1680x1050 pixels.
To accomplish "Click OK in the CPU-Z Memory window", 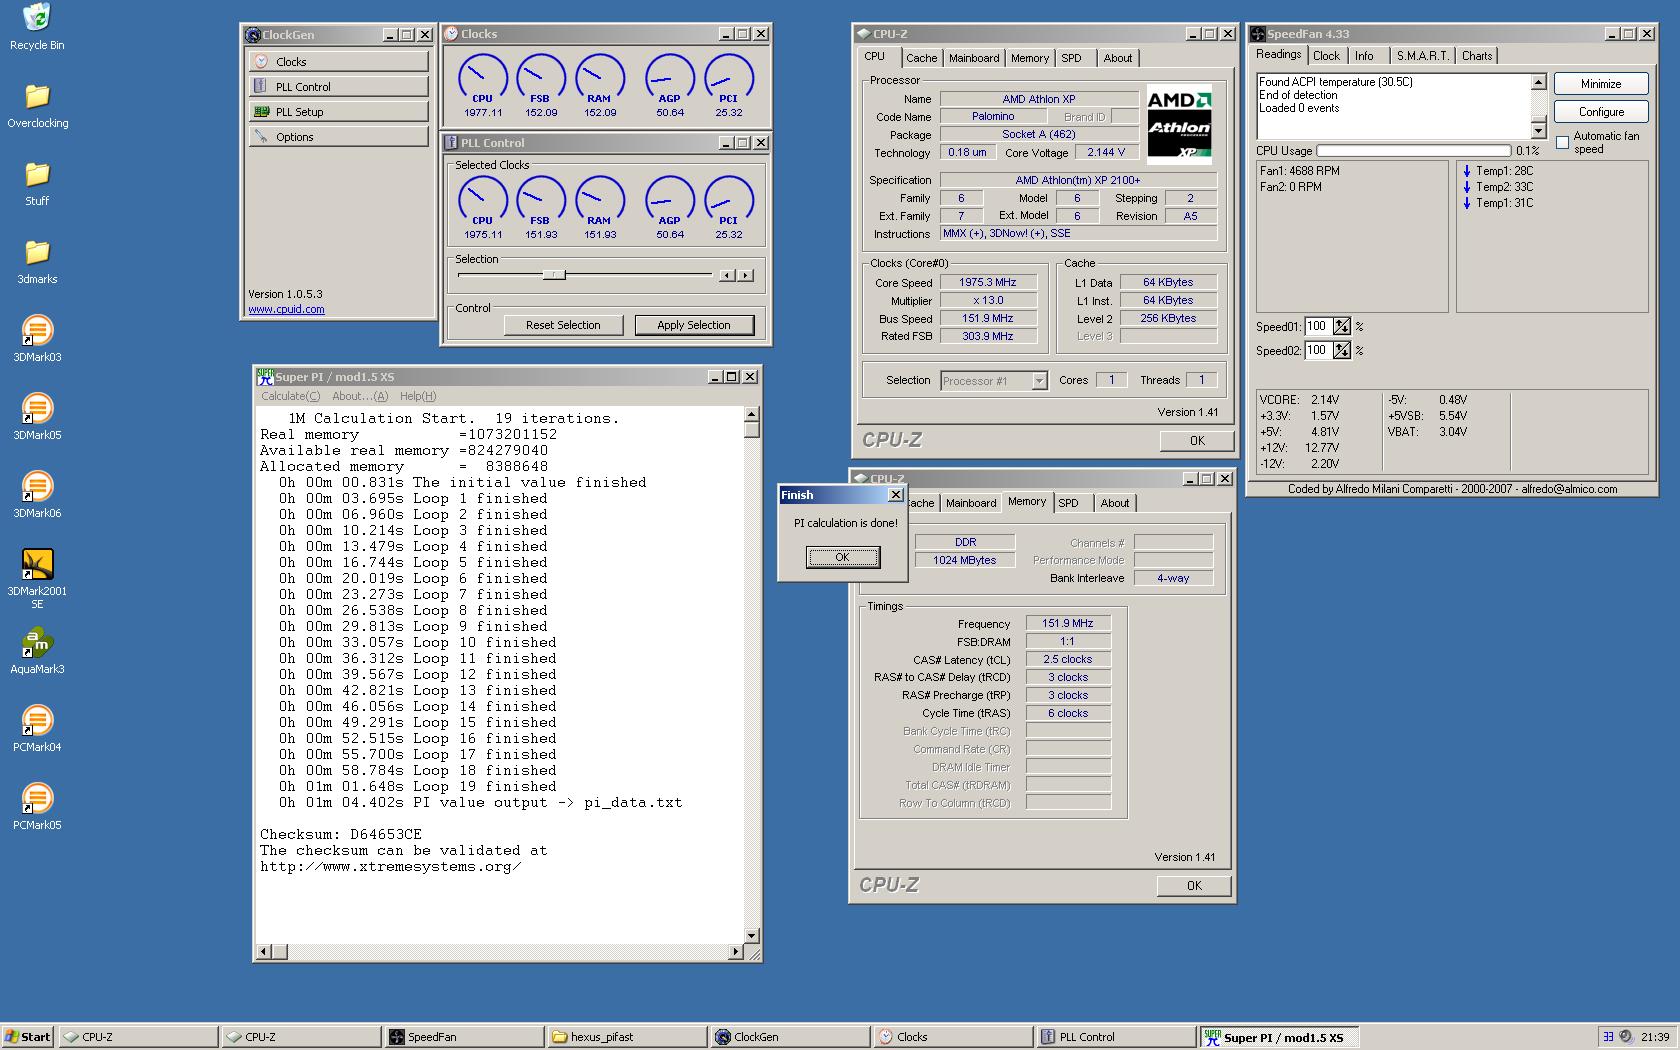I will (1194, 886).
